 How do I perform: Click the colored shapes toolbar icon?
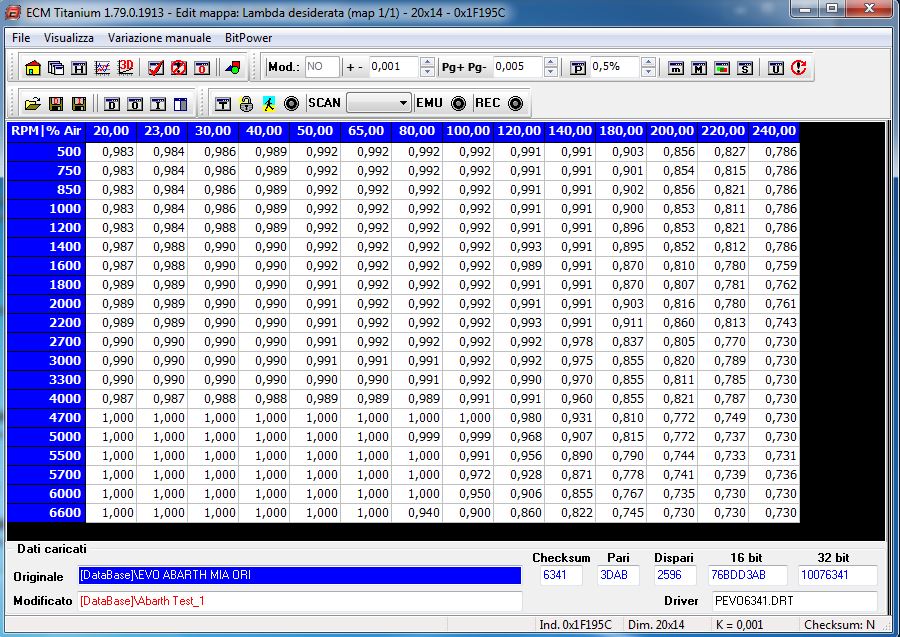point(232,68)
